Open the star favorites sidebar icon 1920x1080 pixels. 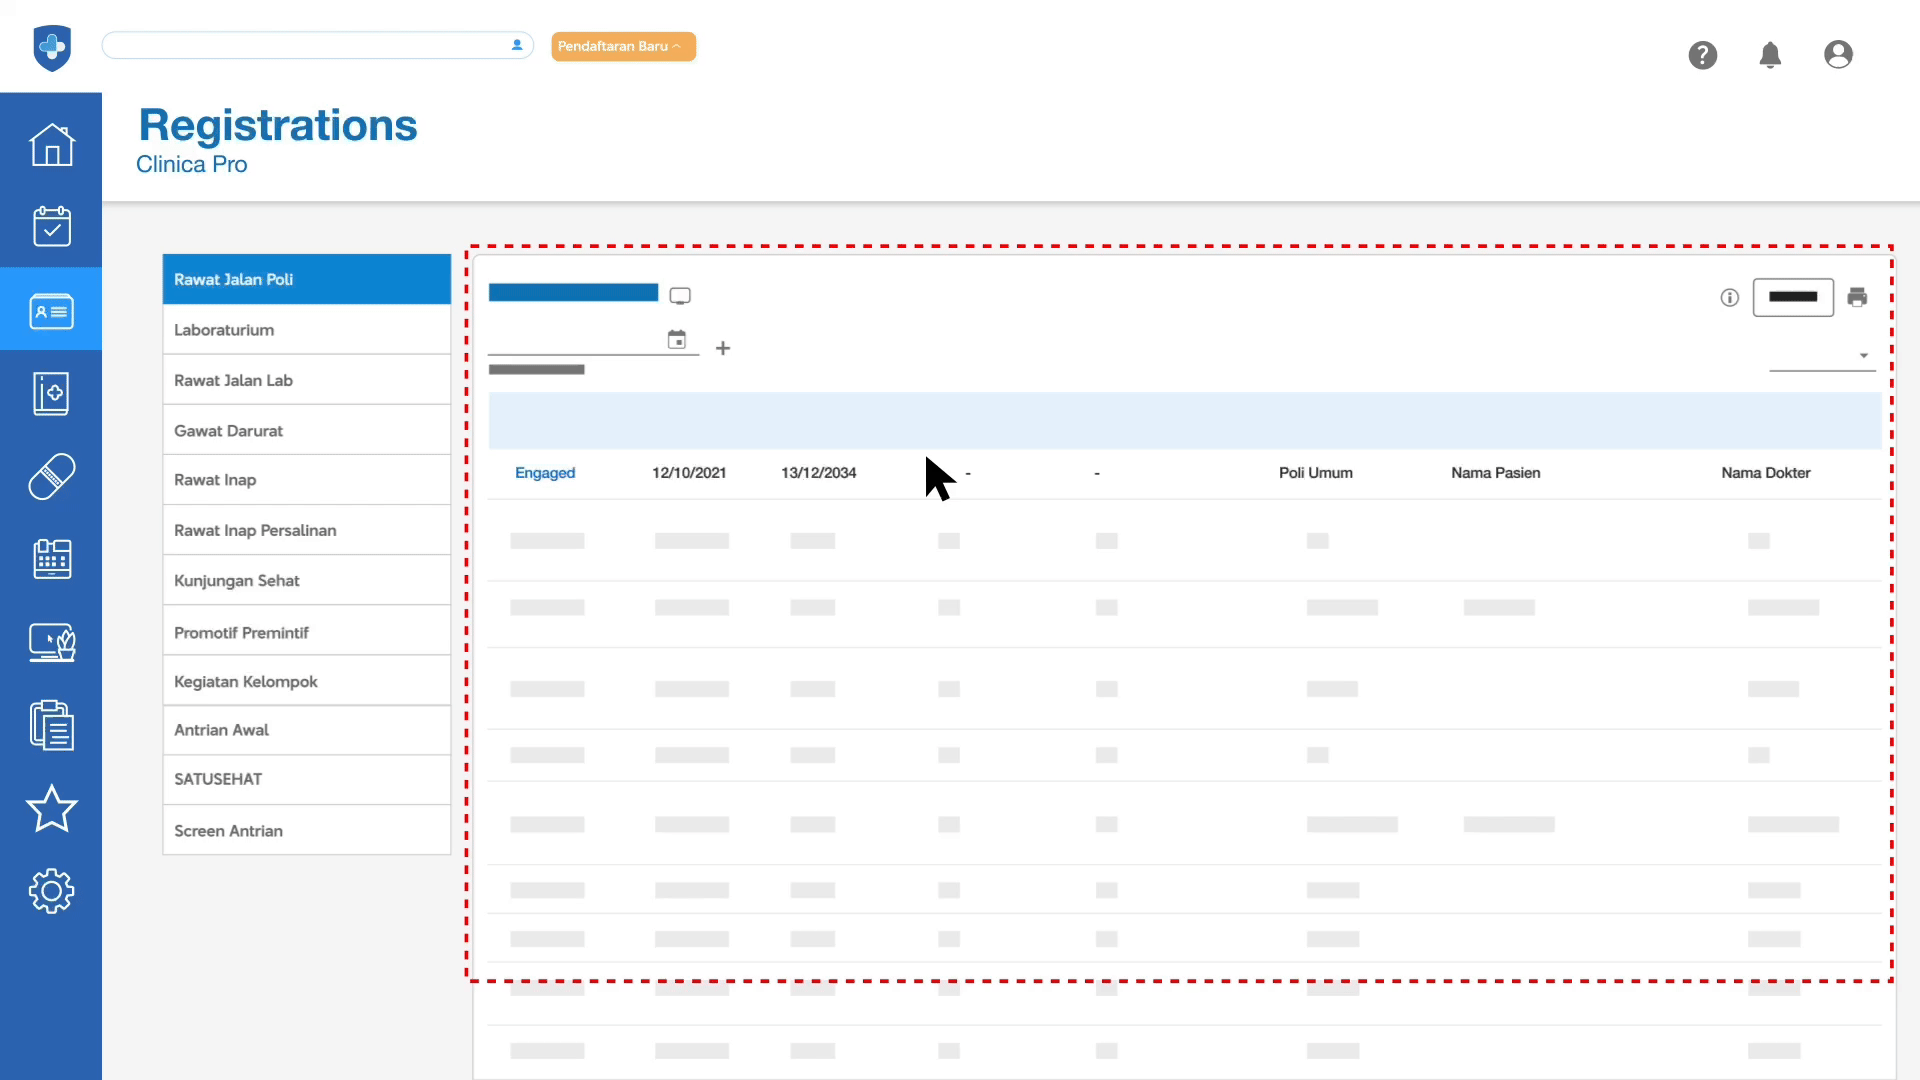coord(51,808)
